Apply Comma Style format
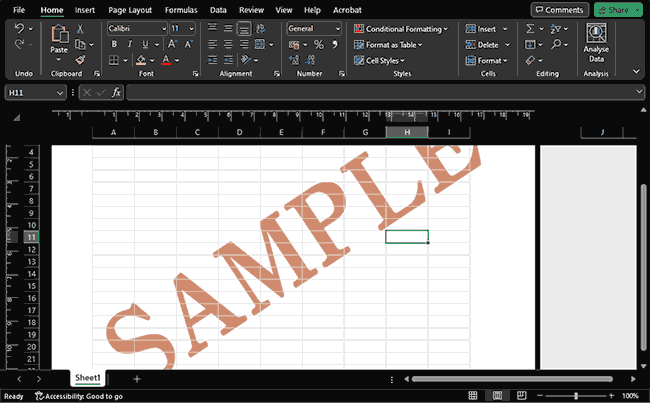 pyautogui.click(x=335, y=44)
